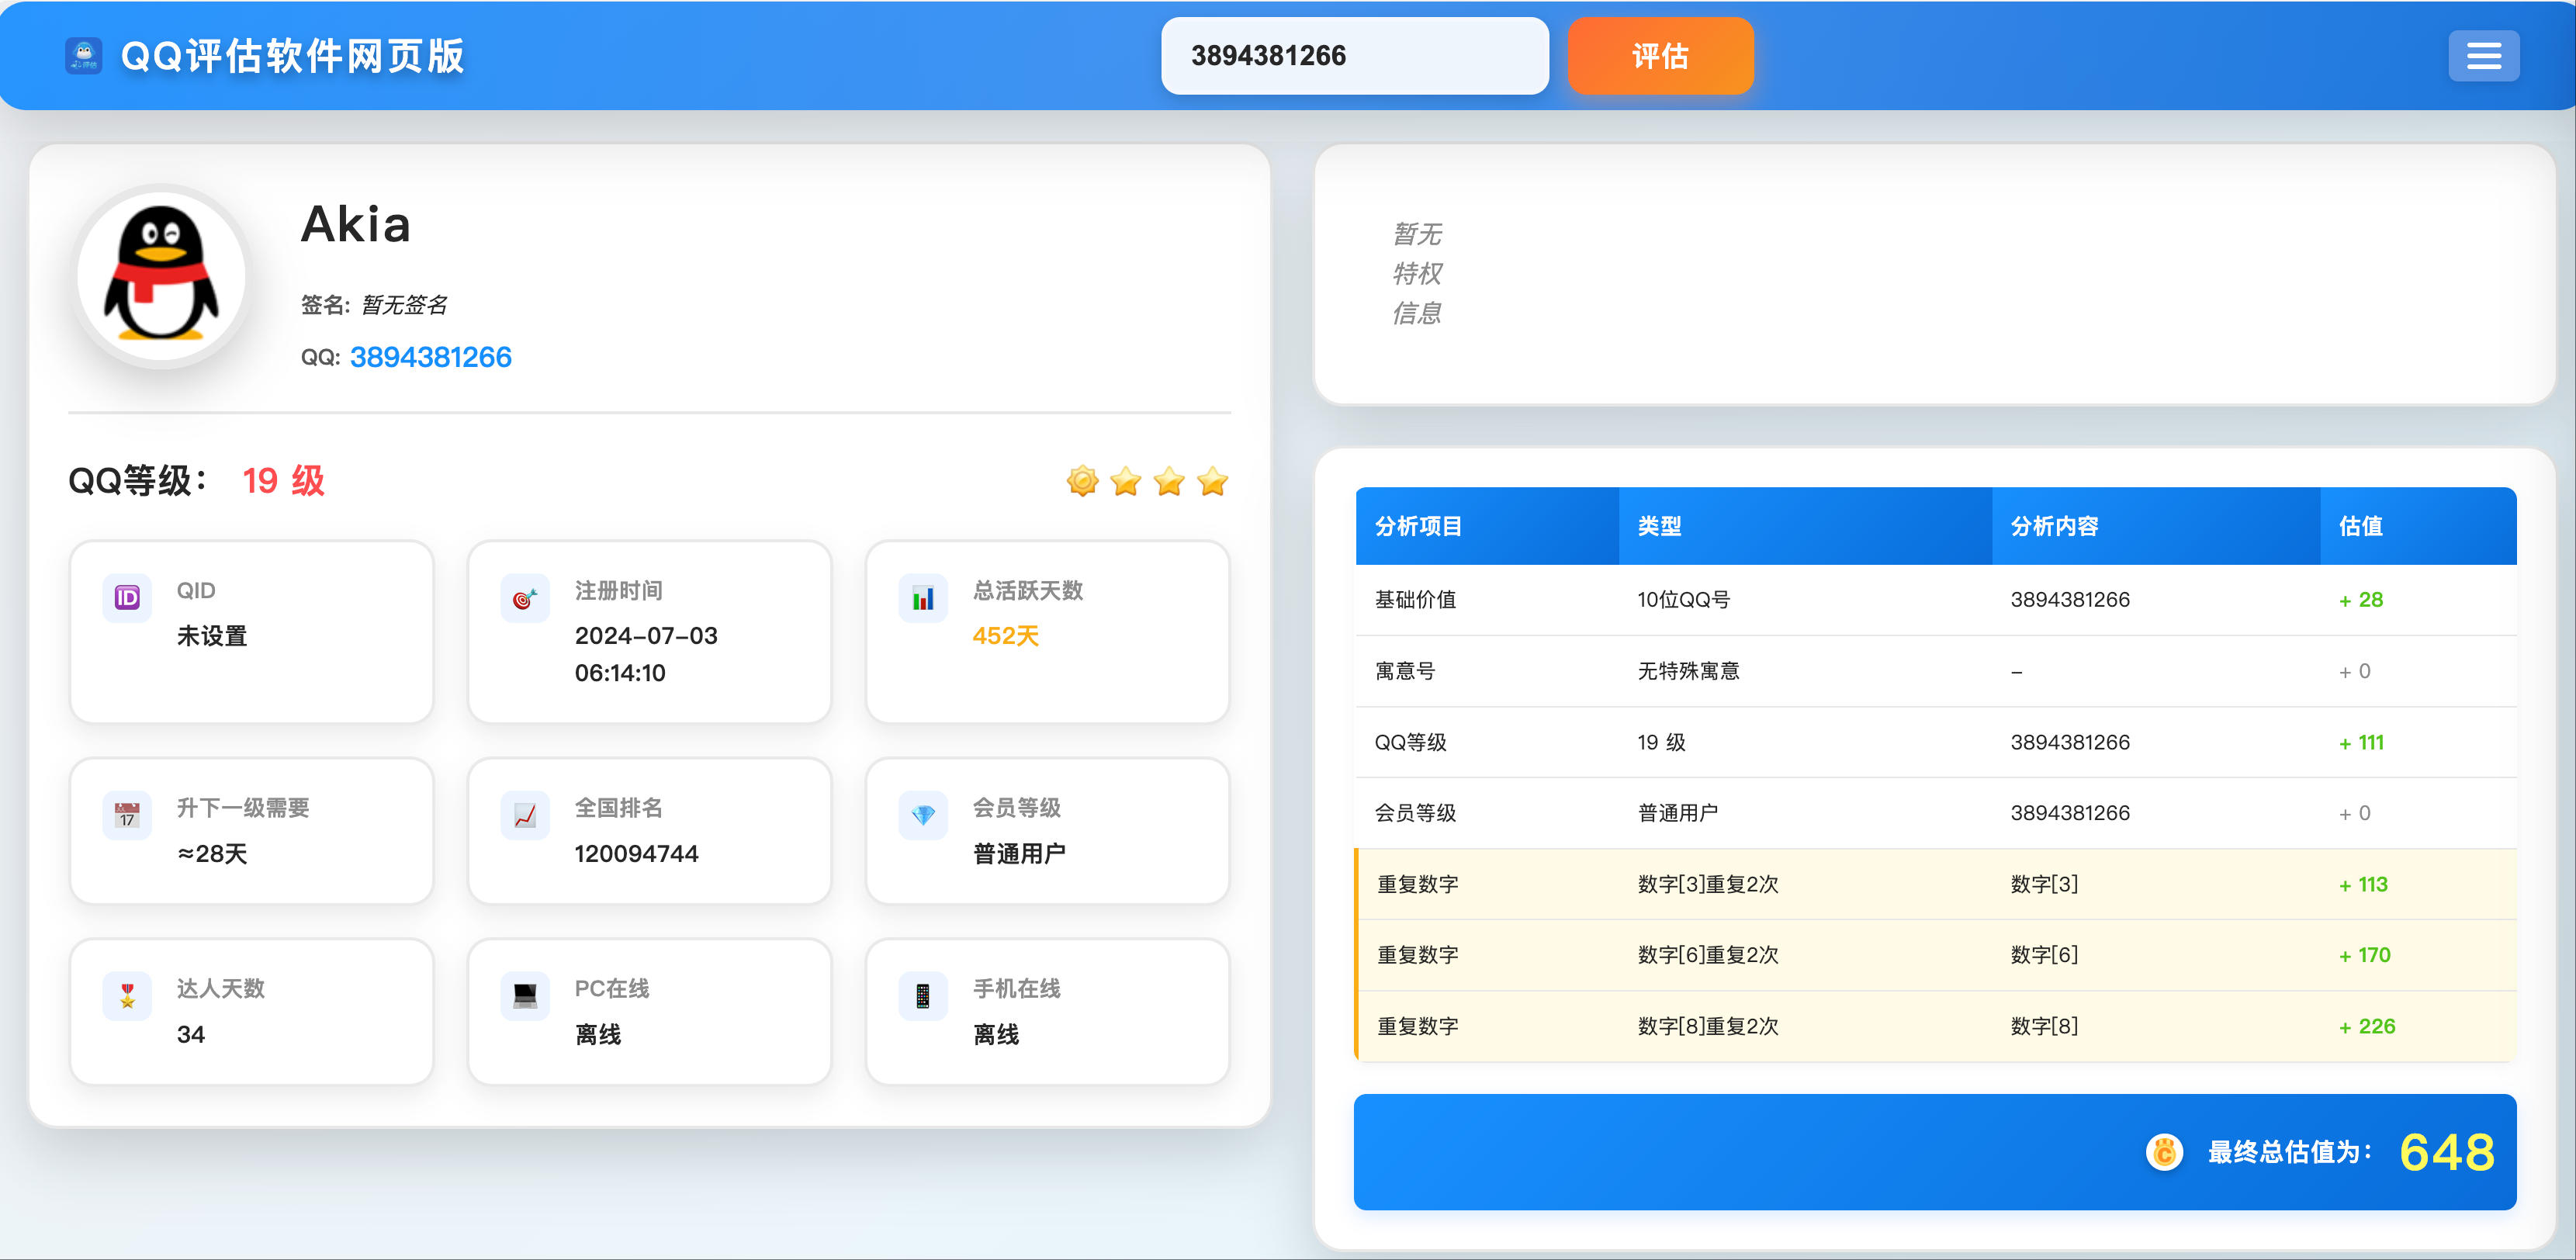Click the orange 评估 button
This screenshot has height=1260, width=2576.
[1660, 56]
